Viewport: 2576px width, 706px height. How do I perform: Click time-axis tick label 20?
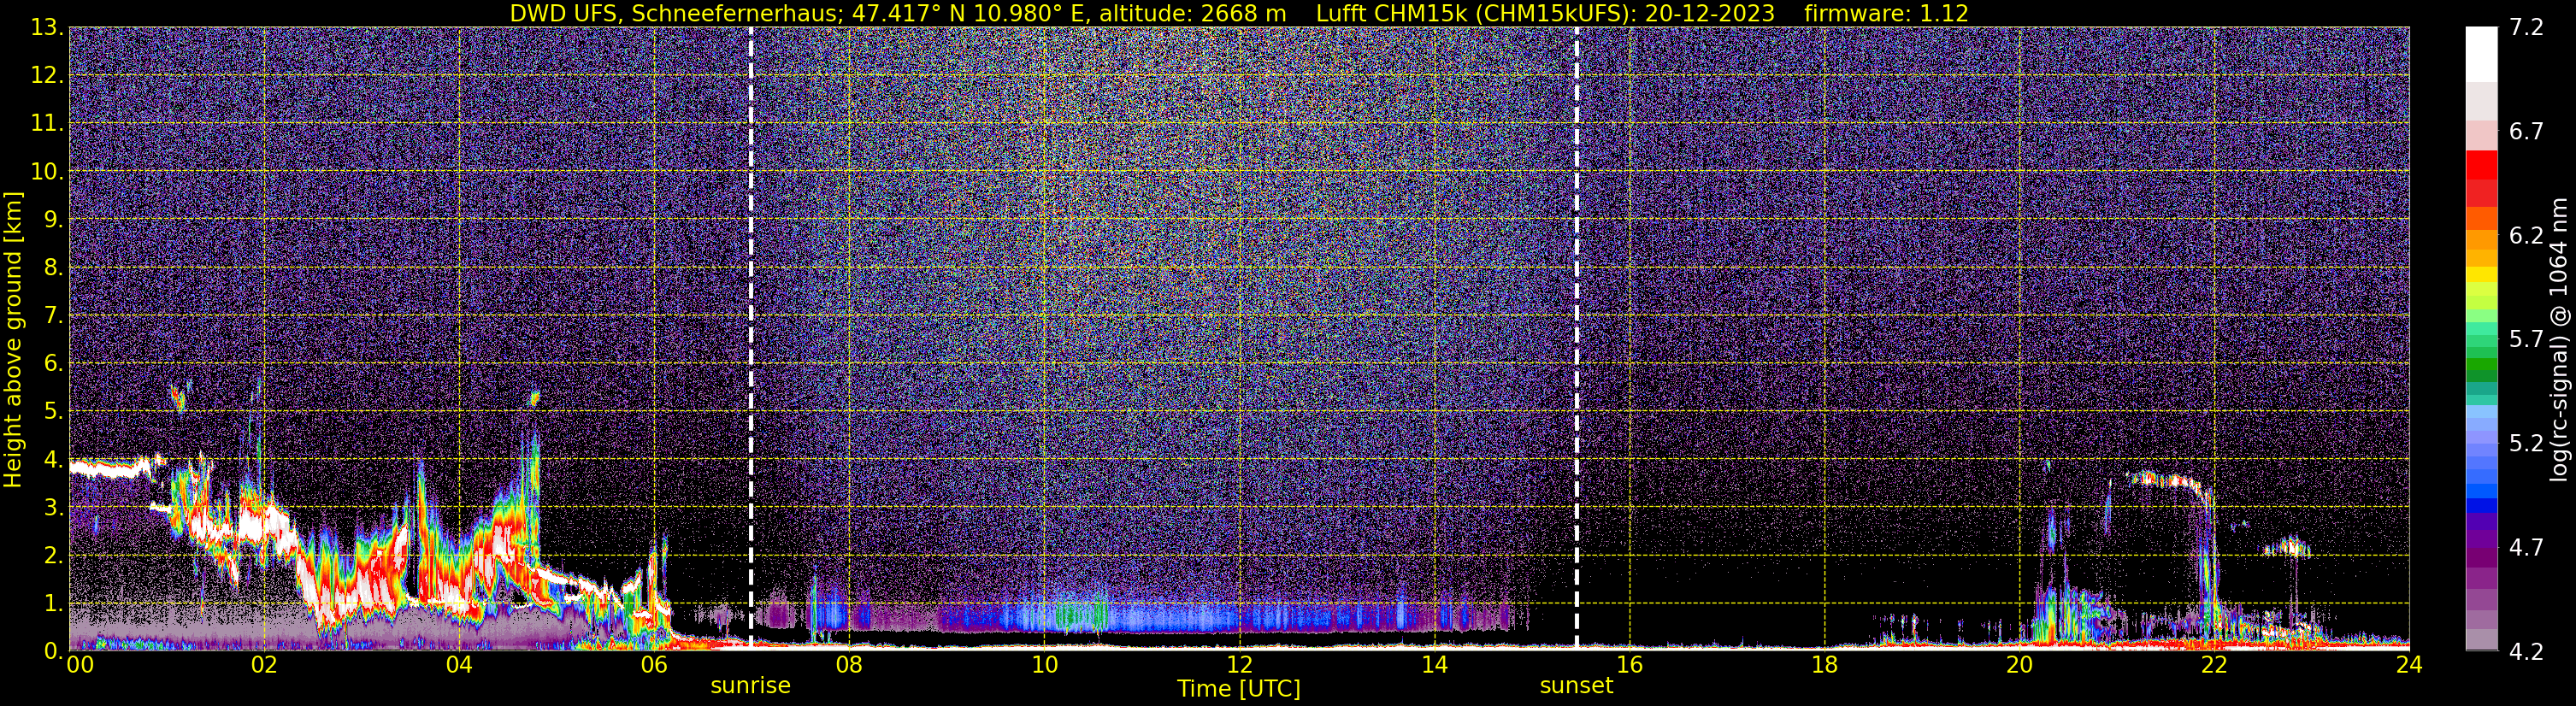point(2019,666)
